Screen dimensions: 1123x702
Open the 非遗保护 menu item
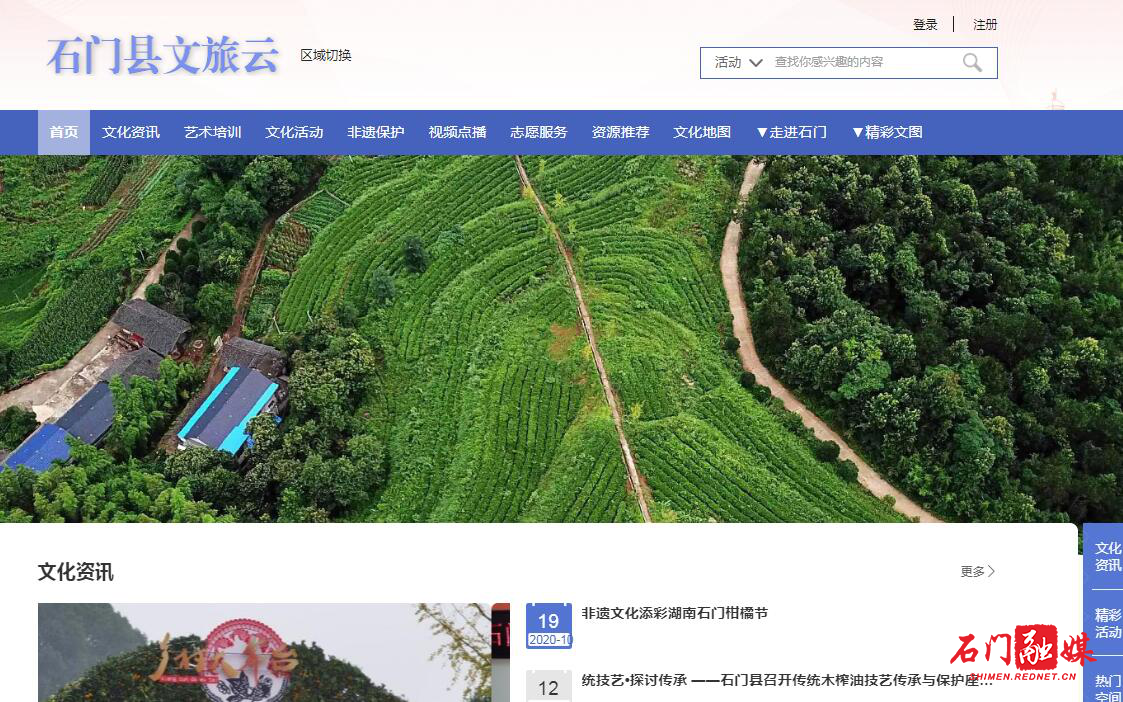pyautogui.click(x=376, y=133)
